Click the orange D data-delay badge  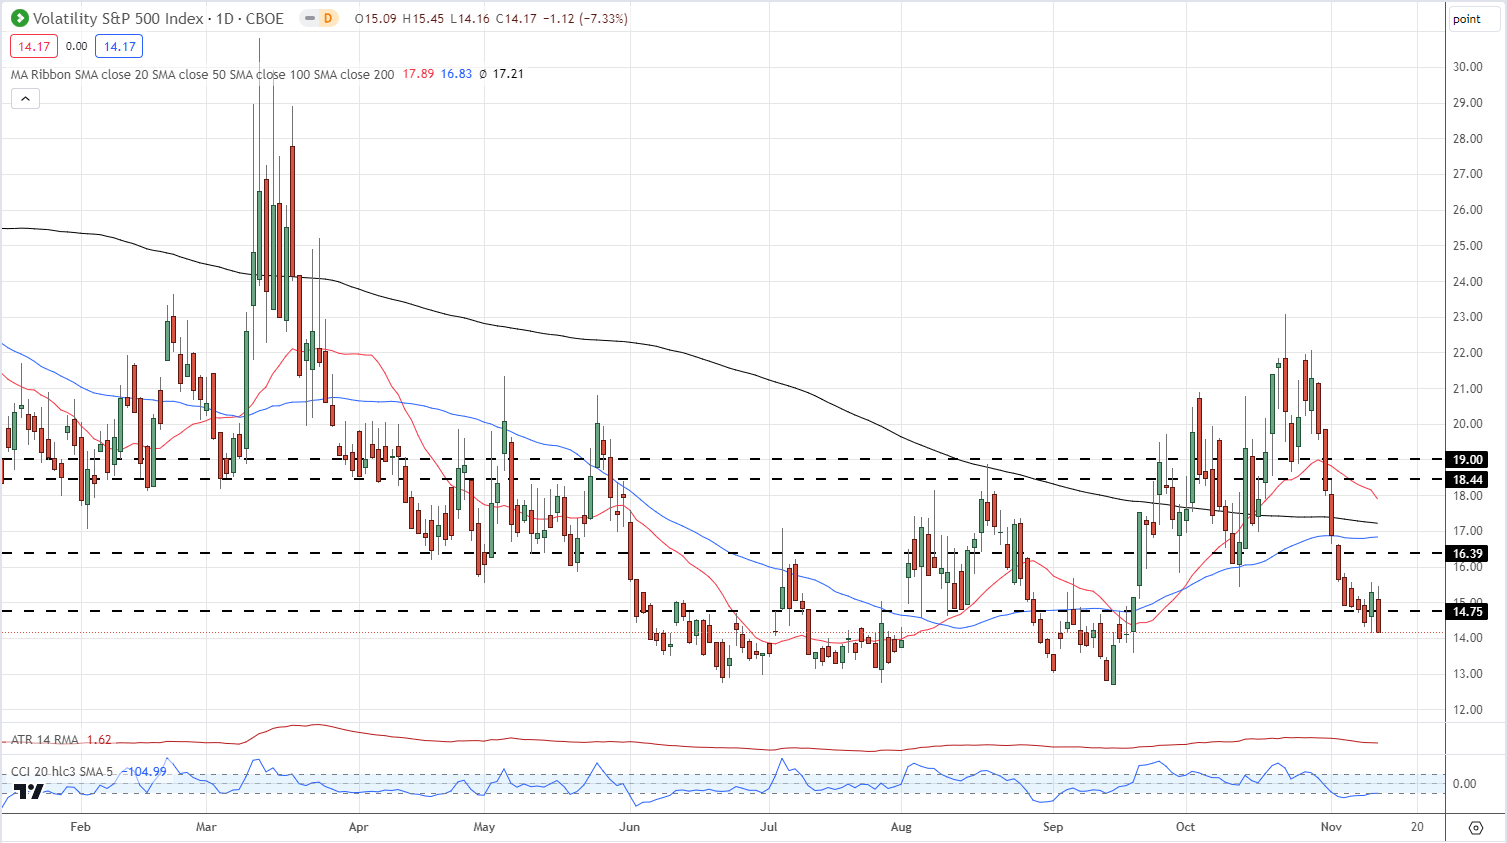coord(329,18)
